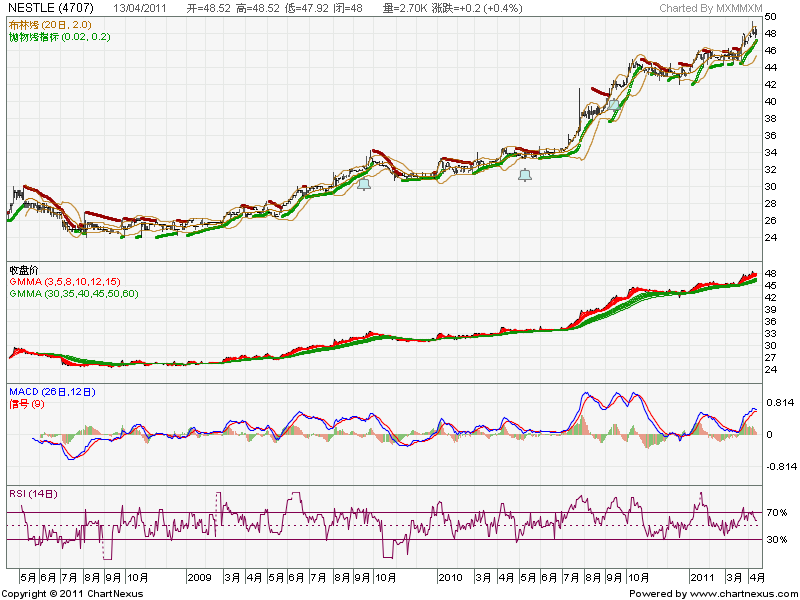Select the change value 涨跌=+0.2 (+0.4%)
Image resolution: width=800 pixels, height=600 pixels.
(477, 8)
